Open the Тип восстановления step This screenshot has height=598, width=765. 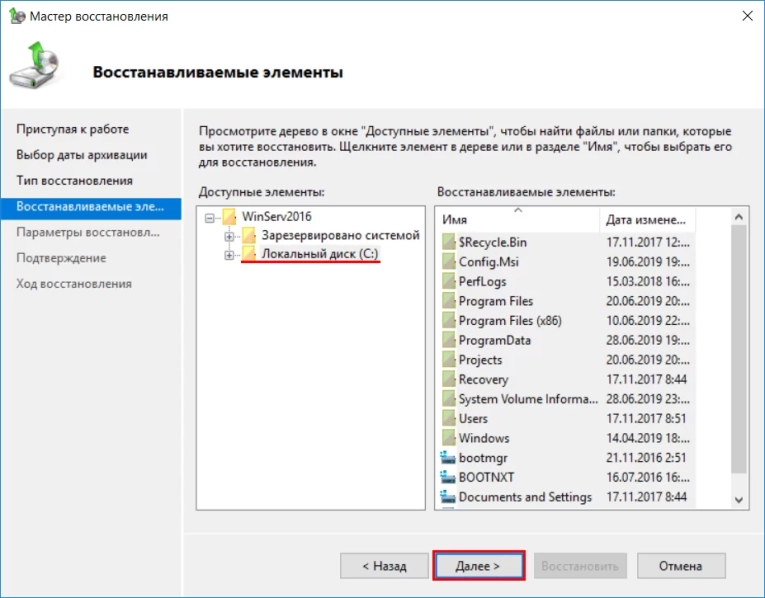pyautogui.click(x=74, y=181)
